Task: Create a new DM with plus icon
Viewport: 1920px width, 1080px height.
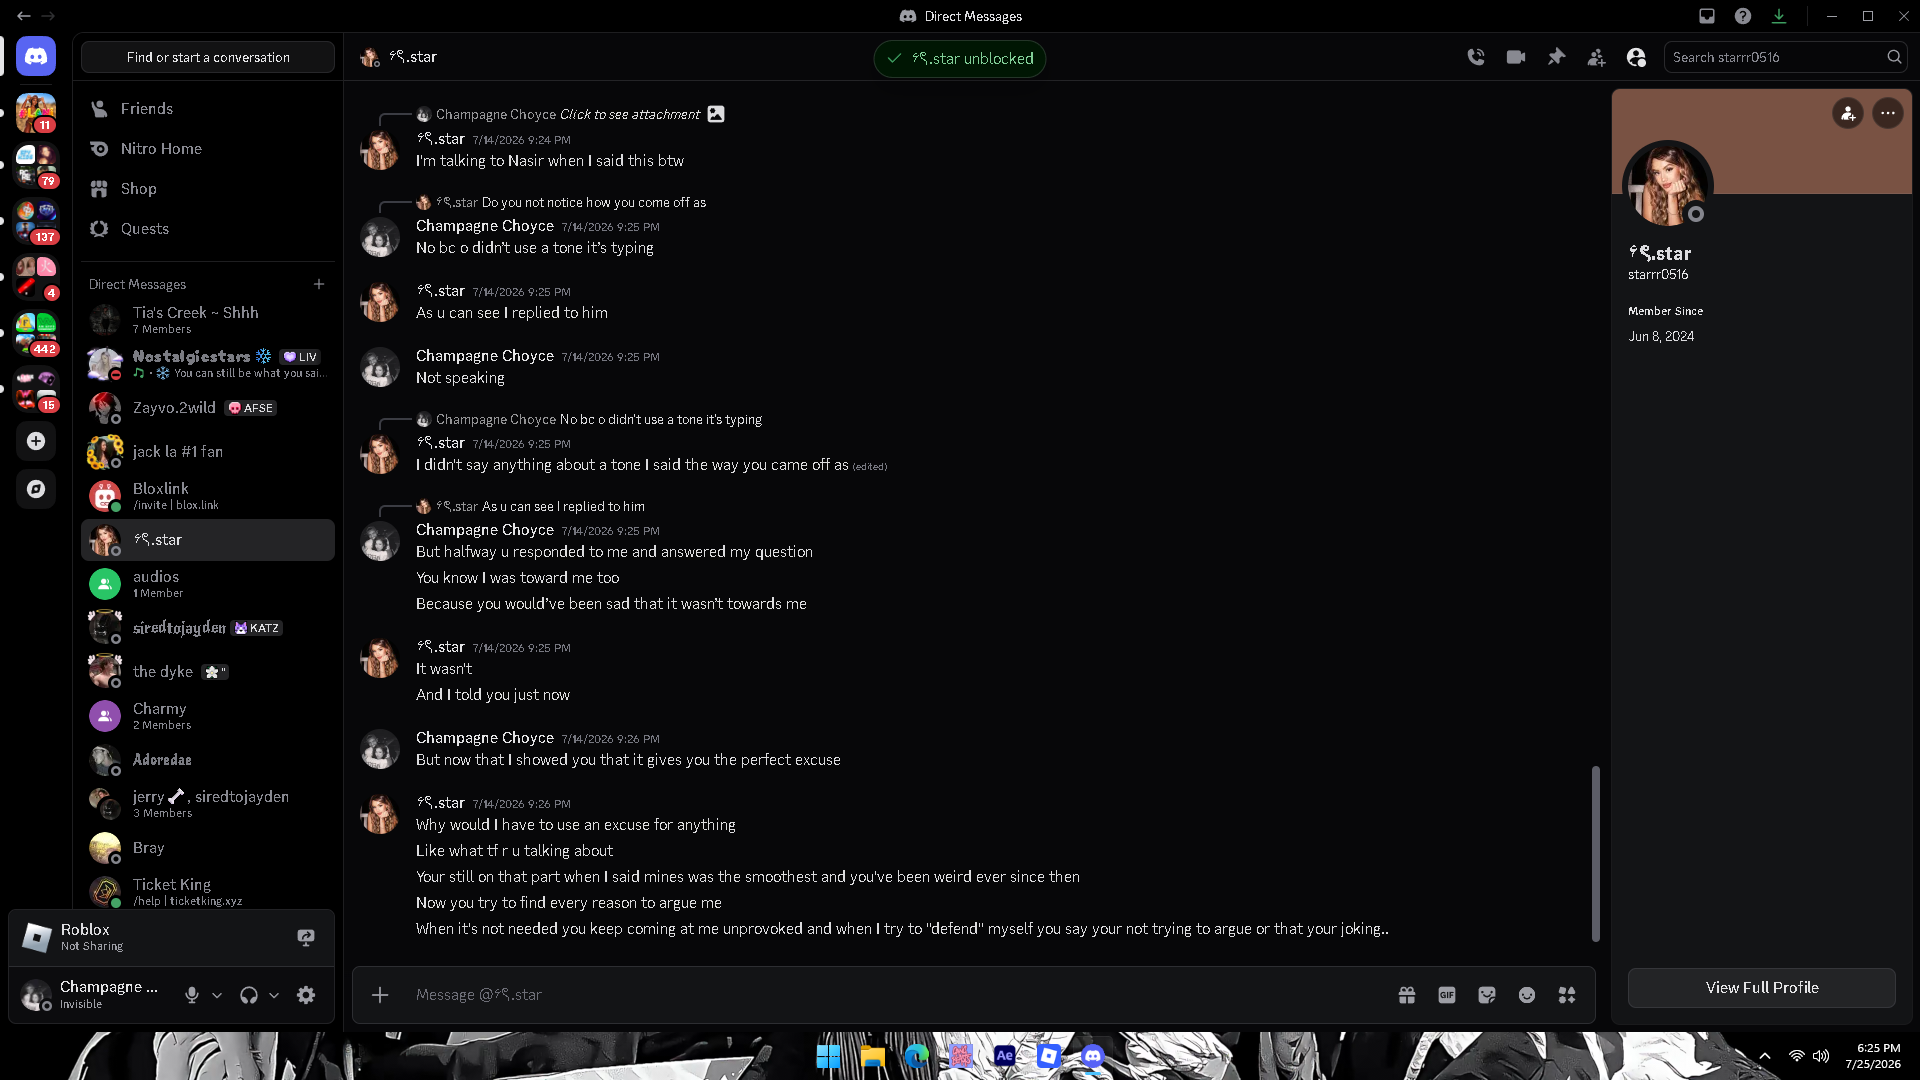Action: pyautogui.click(x=319, y=284)
